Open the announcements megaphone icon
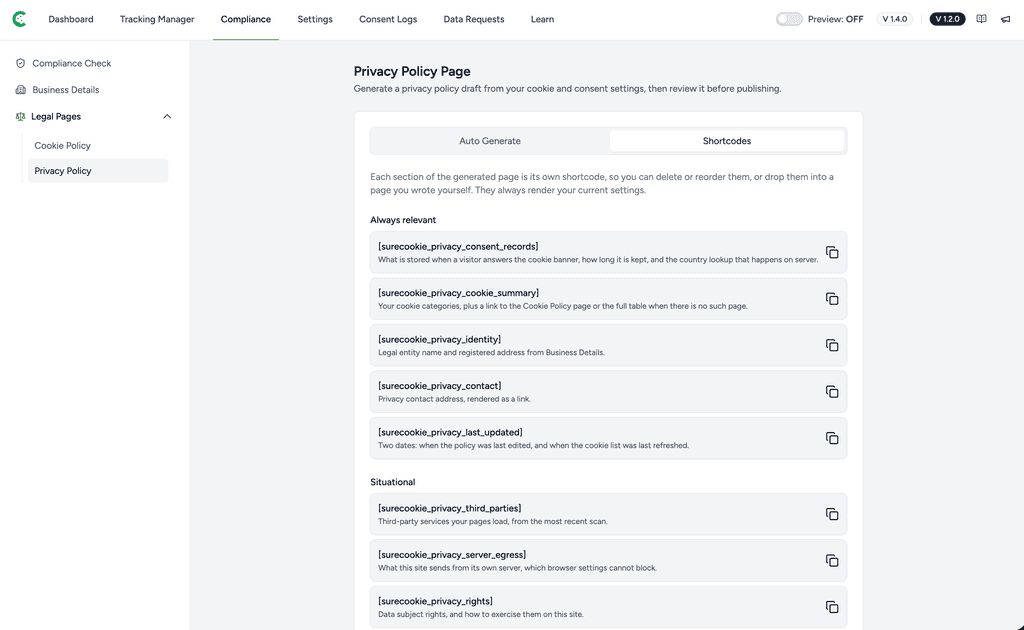Image resolution: width=1024 pixels, height=630 pixels. point(1006,19)
